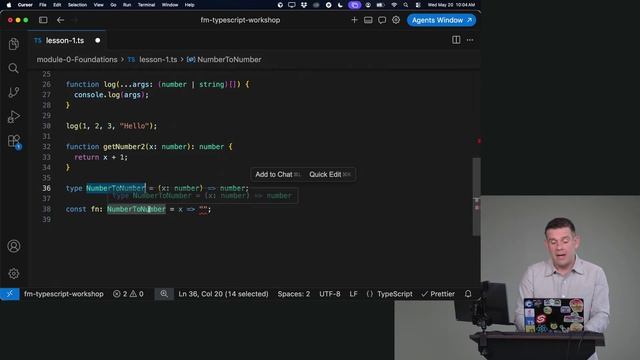Open the Help menu

coord(189,5)
